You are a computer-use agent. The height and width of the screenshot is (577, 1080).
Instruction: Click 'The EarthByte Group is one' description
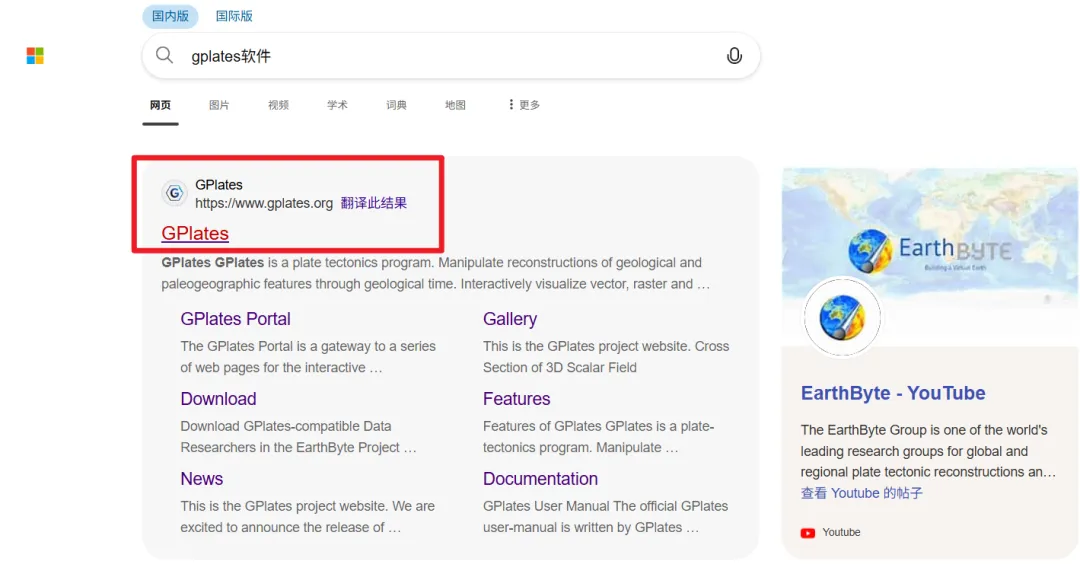coord(928,451)
